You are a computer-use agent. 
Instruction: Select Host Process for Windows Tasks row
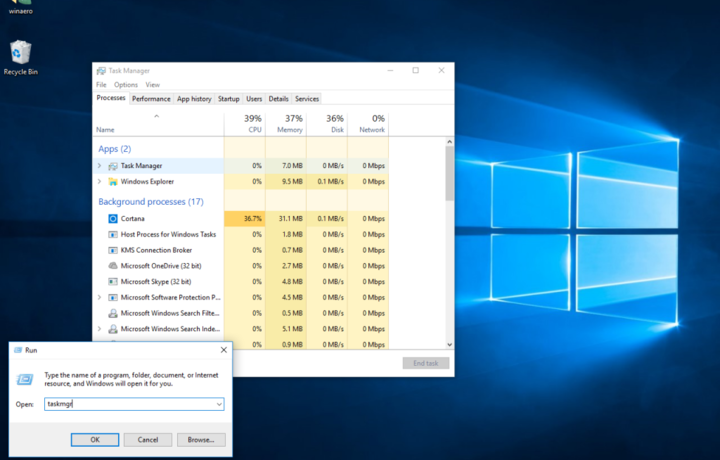[242, 234]
